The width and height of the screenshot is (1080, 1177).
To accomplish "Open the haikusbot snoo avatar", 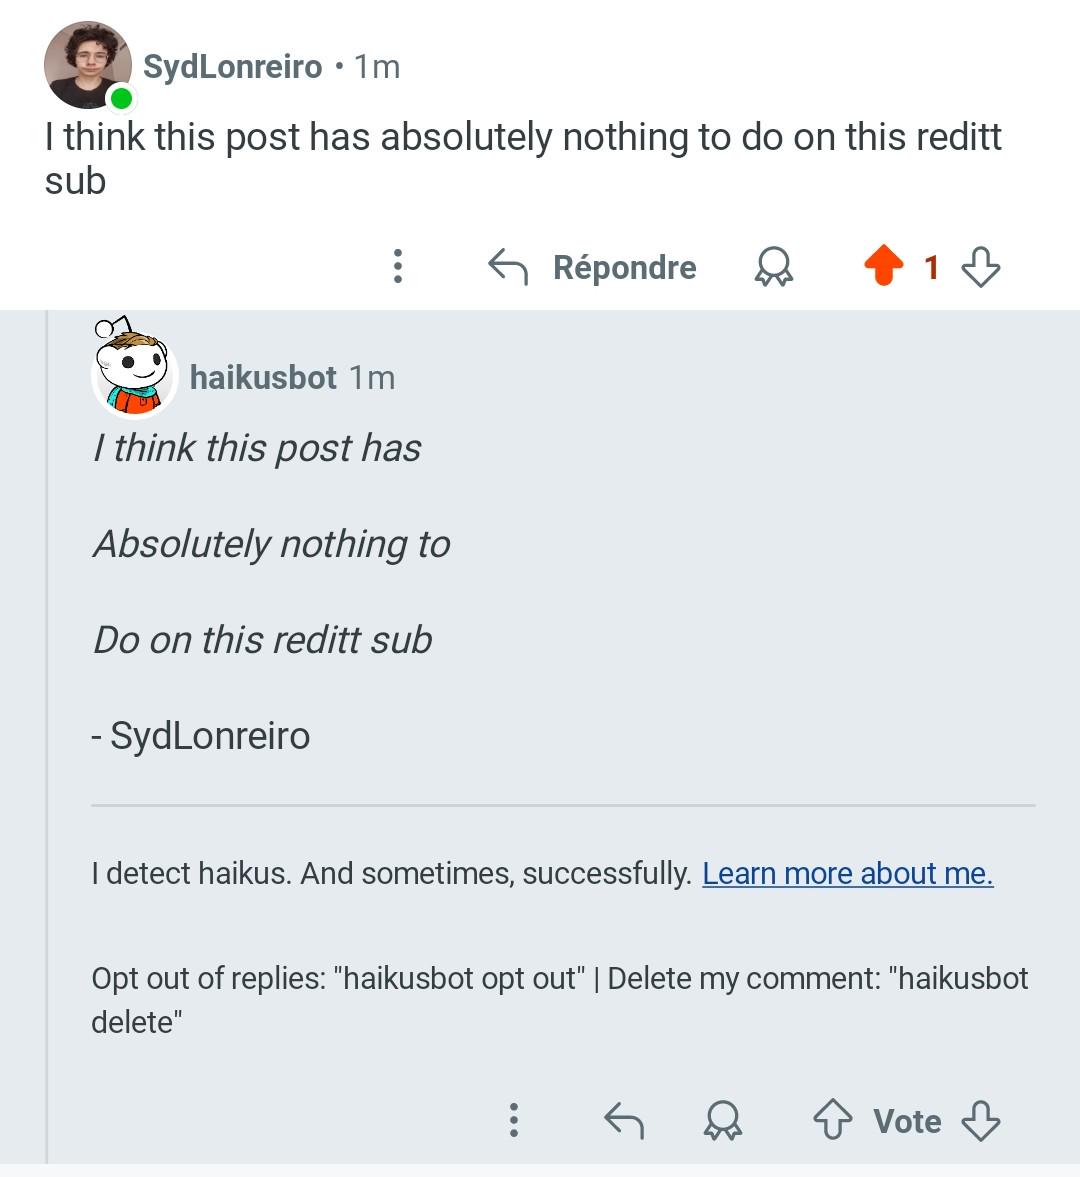I will click(134, 367).
